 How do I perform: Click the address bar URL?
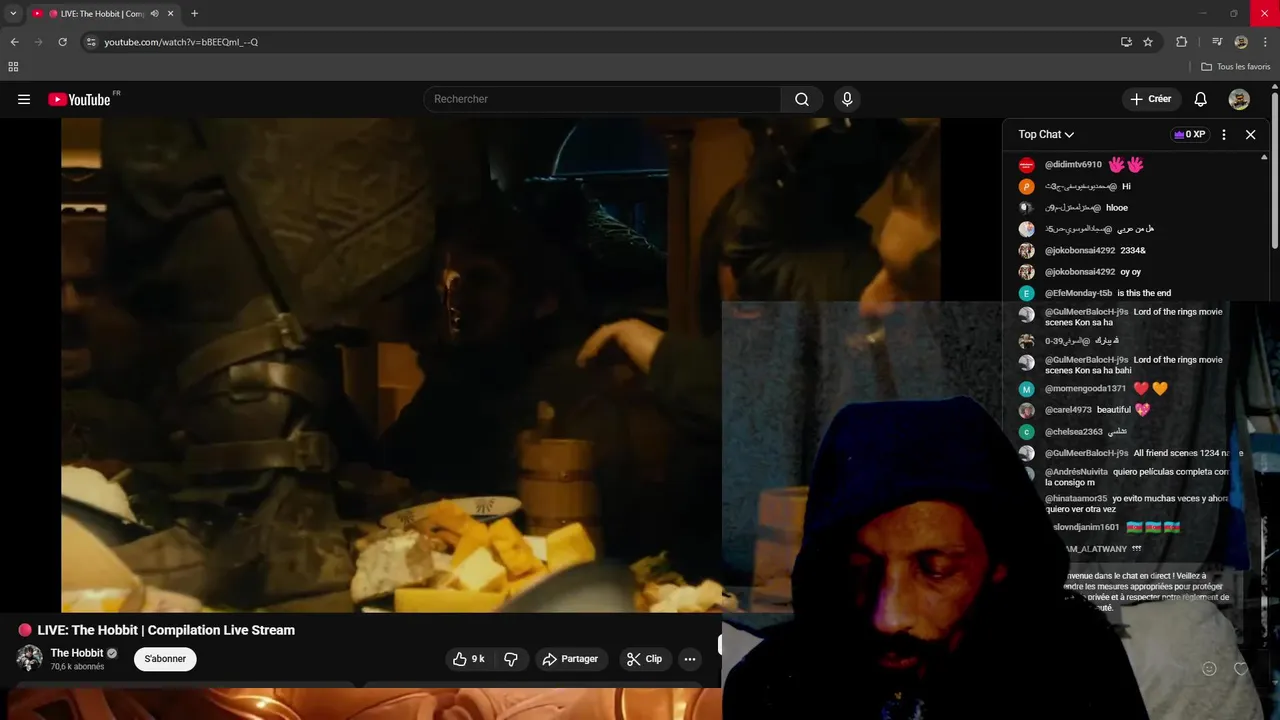coord(181,42)
